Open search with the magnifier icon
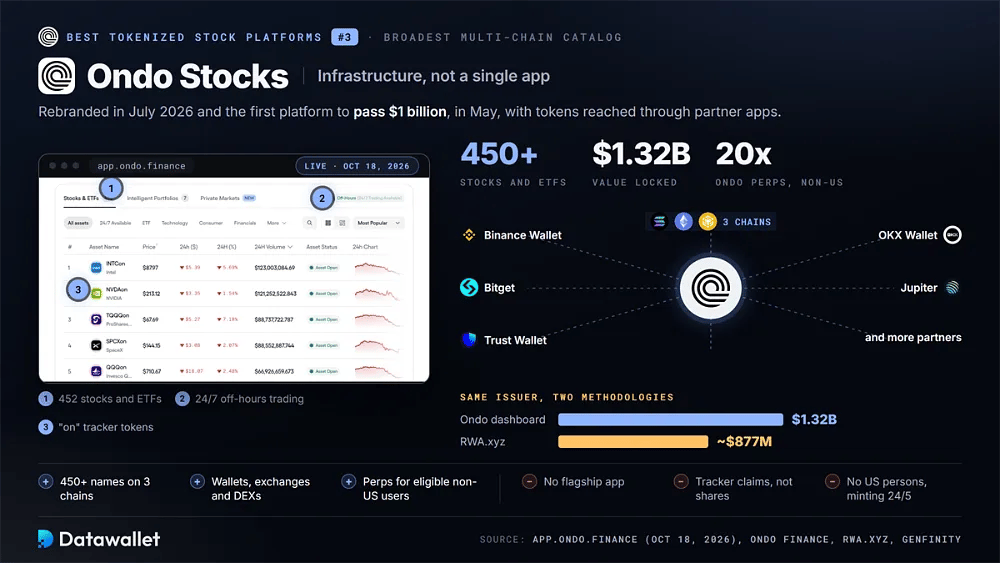Screen dimensions: 1000x563 point(309,223)
